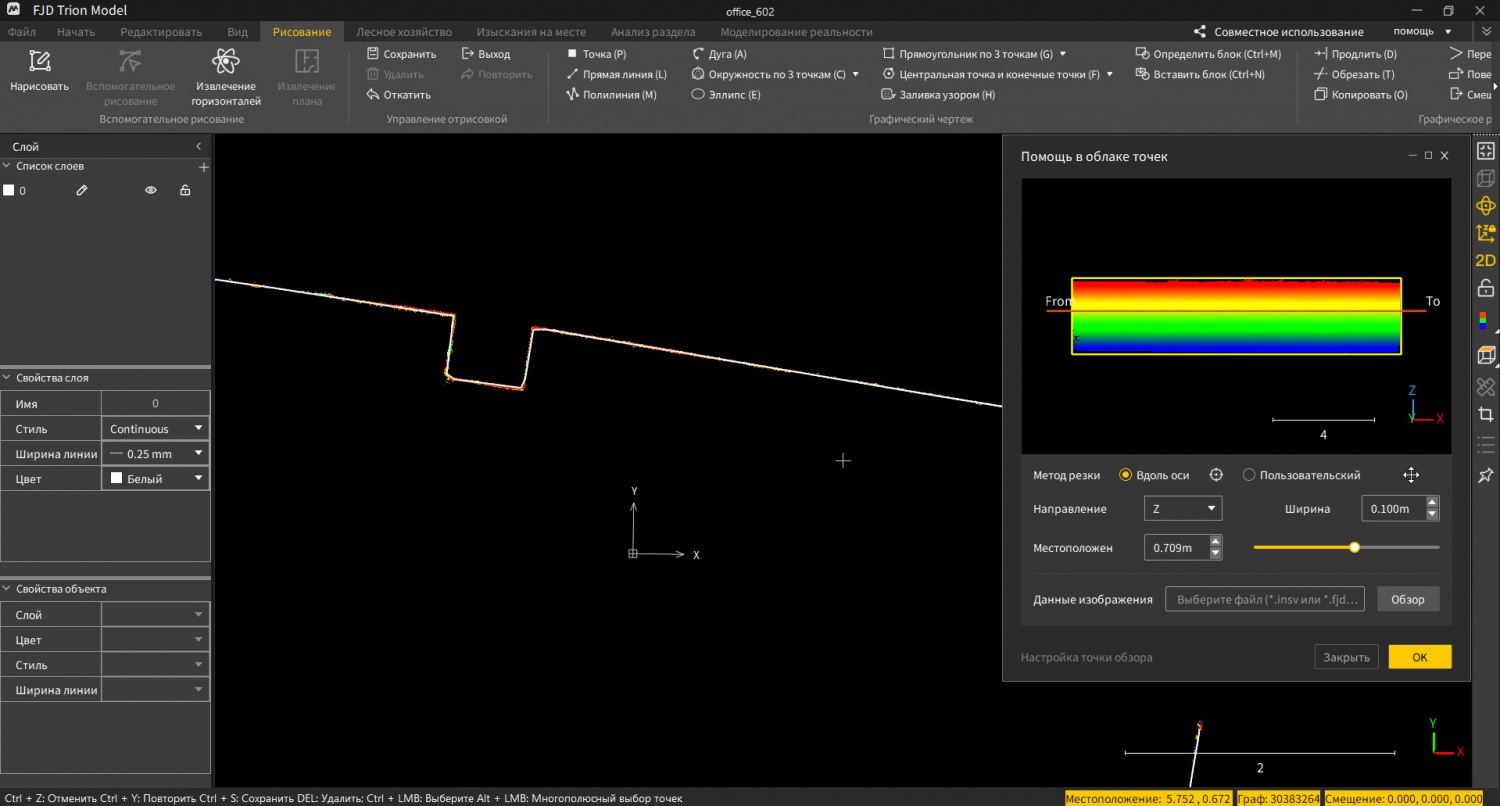Select the Эллипс (E) tool
The width and height of the screenshot is (1500, 806).
click(x=726, y=95)
